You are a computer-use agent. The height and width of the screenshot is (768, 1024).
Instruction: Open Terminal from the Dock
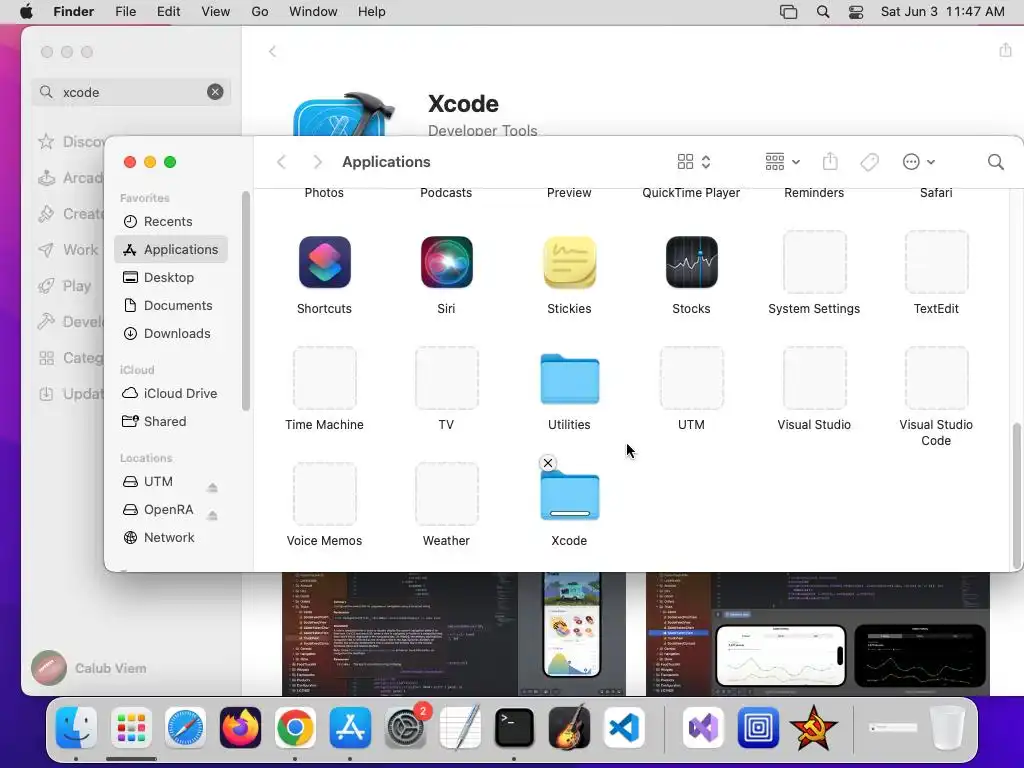point(514,728)
